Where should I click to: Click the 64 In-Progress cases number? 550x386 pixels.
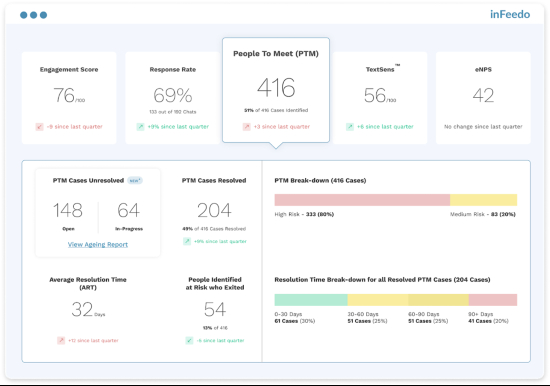click(128, 210)
